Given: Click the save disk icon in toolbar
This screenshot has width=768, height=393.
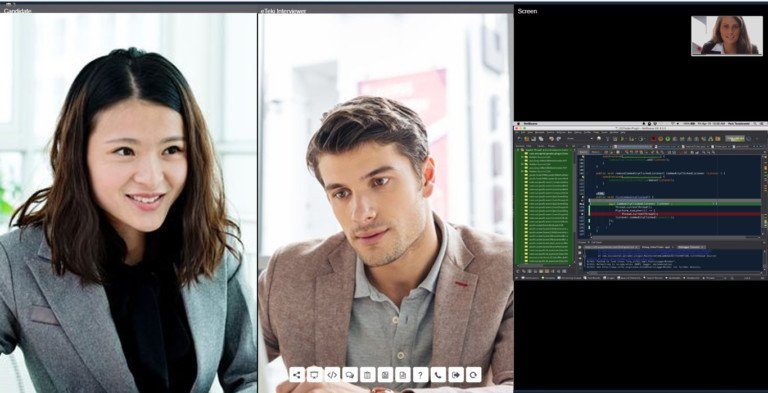Looking at the screenshot, I should [x=385, y=375].
